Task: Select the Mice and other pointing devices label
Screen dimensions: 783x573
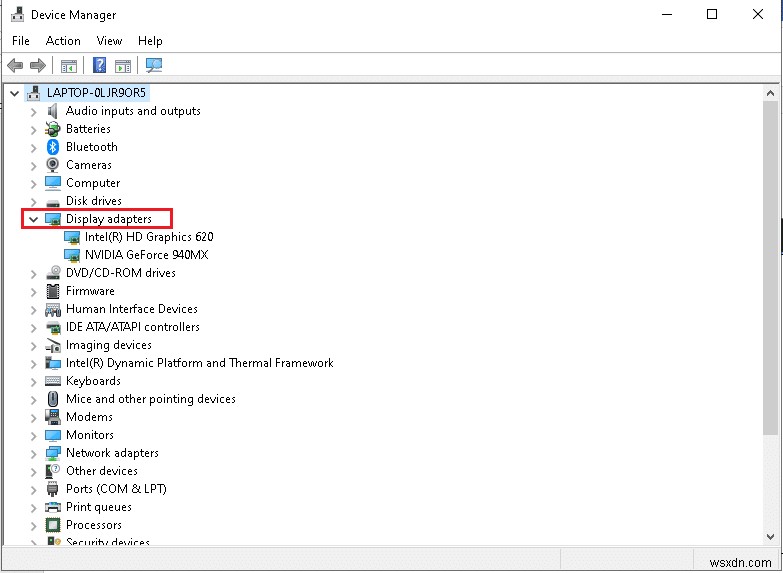Action: coord(151,399)
